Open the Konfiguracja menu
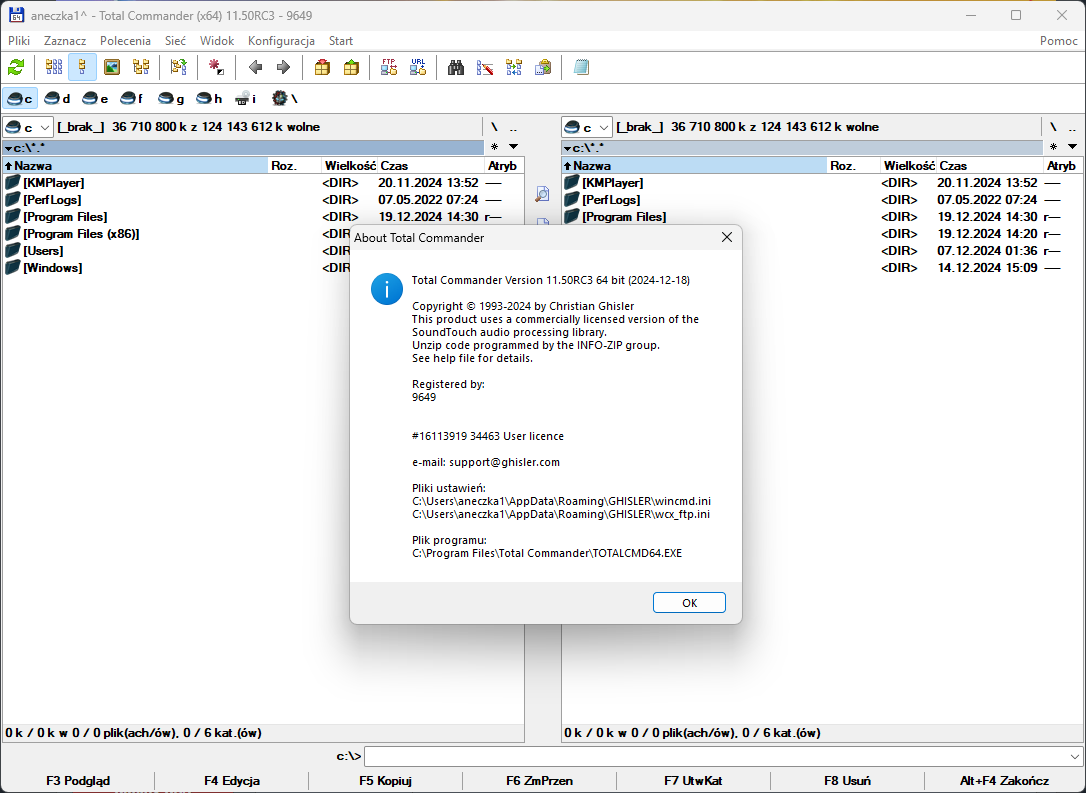Image resolution: width=1086 pixels, height=793 pixels. point(281,41)
